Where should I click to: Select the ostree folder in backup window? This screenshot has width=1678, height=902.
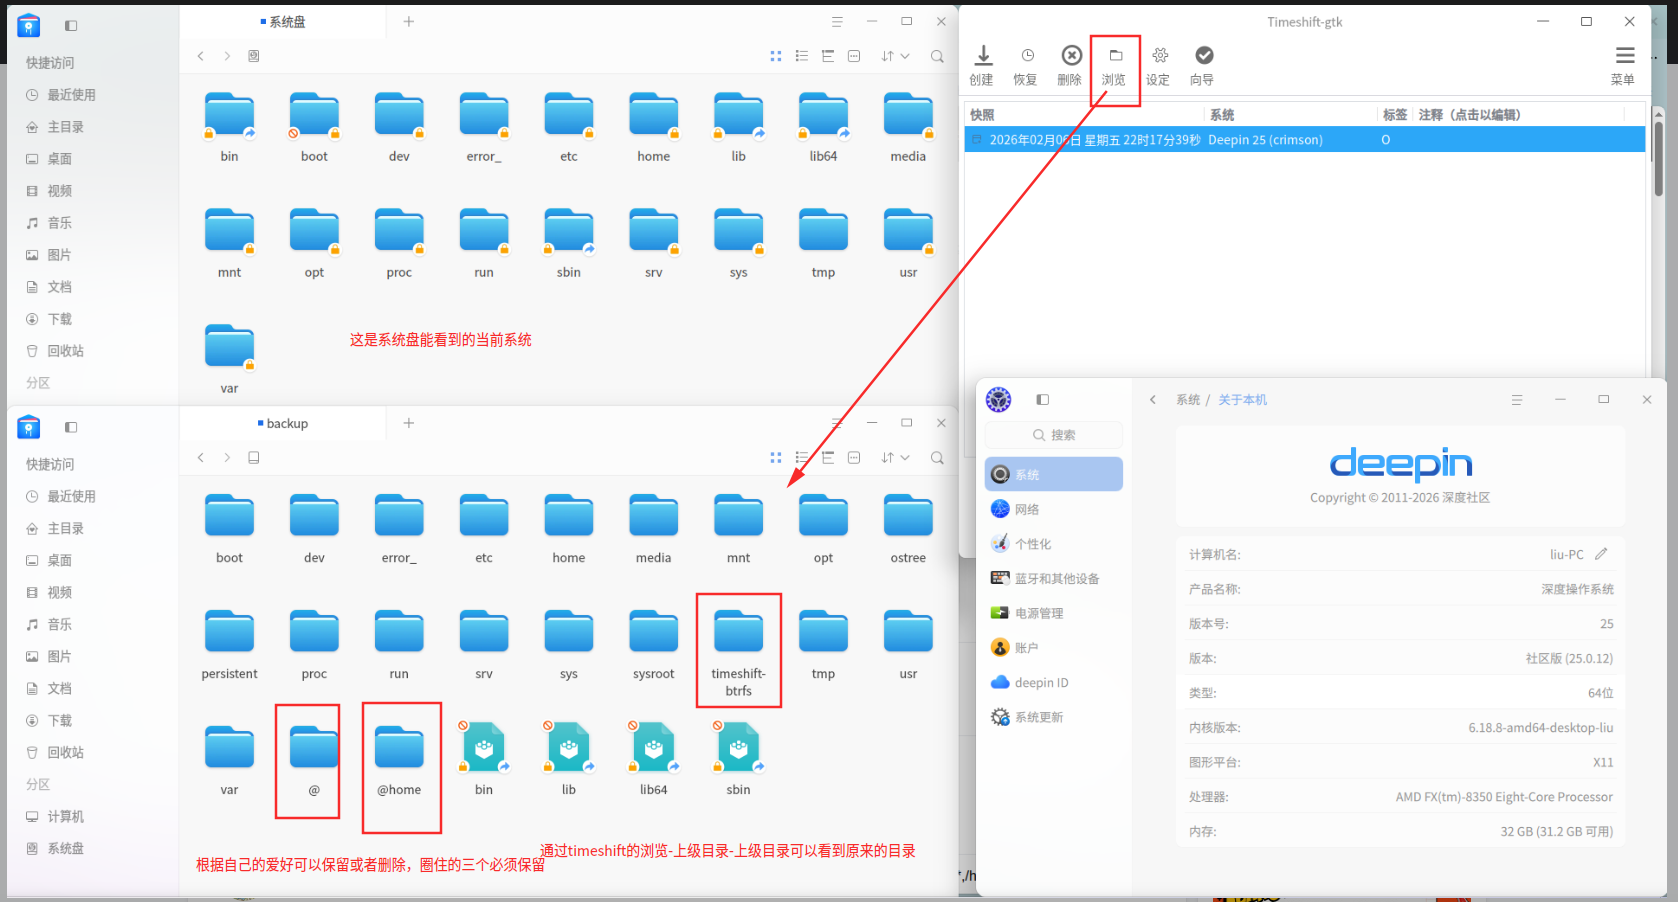pos(908,529)
